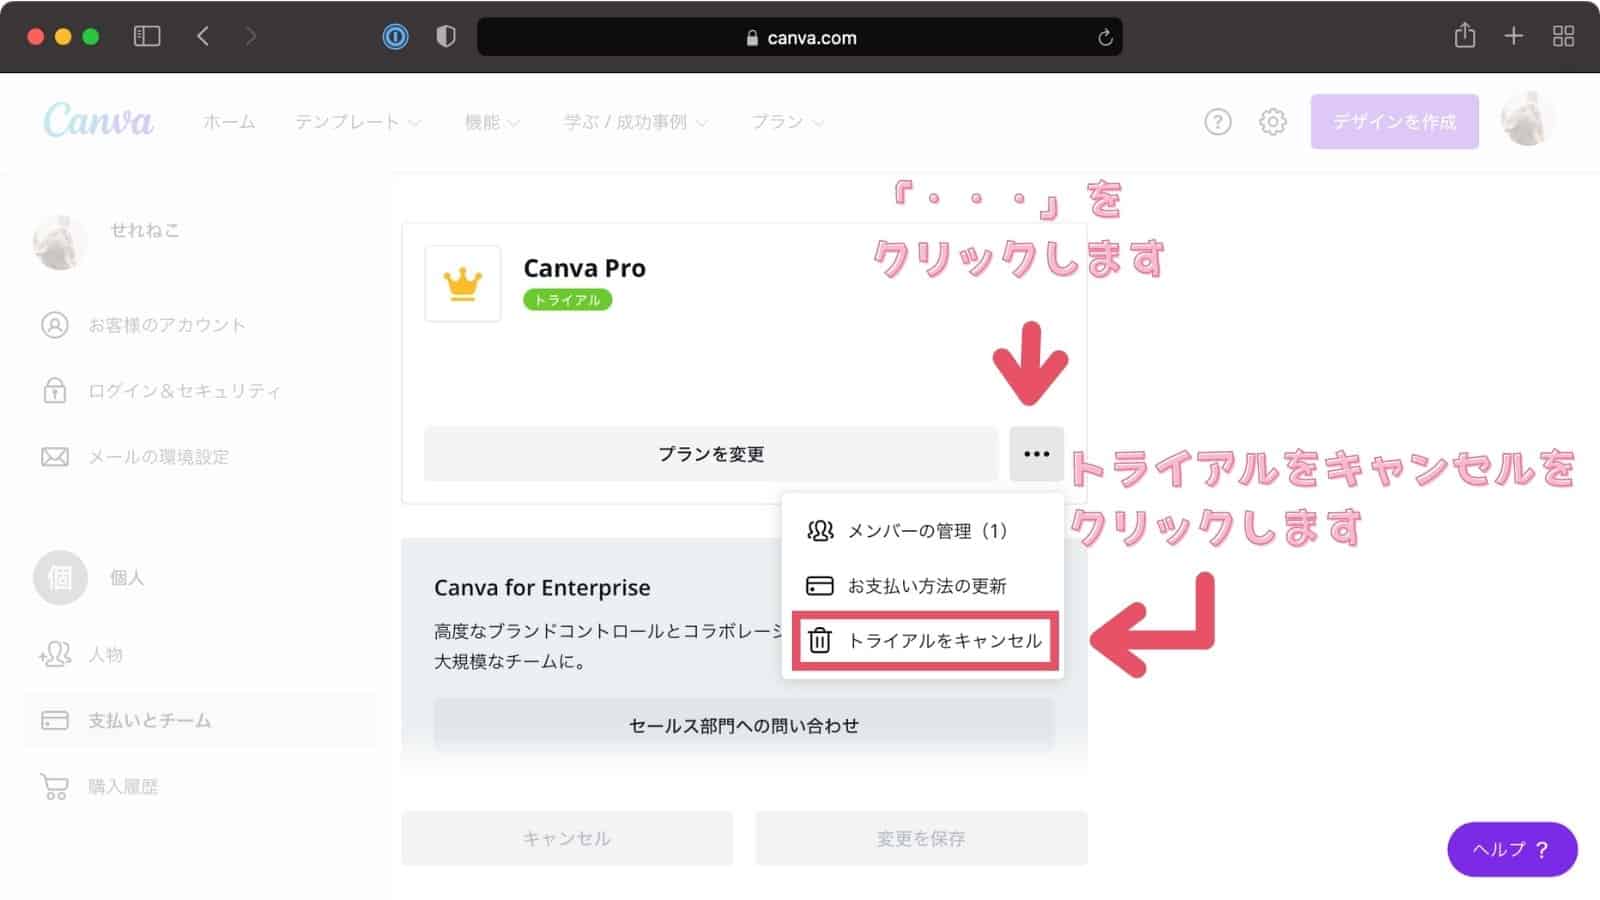The height and width of the screenshot is (900, 1600).
Task: Open 人物 in sidebar
Action: (81, 654)
